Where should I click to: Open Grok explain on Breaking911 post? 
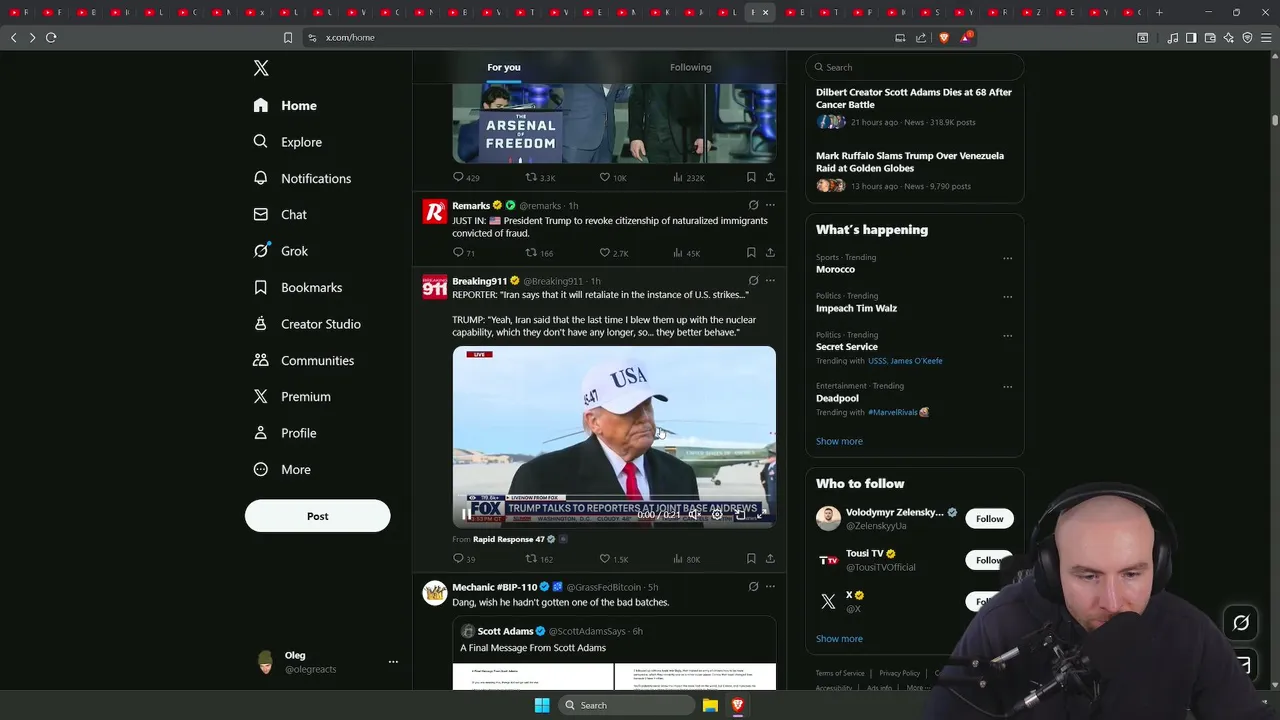753,281
